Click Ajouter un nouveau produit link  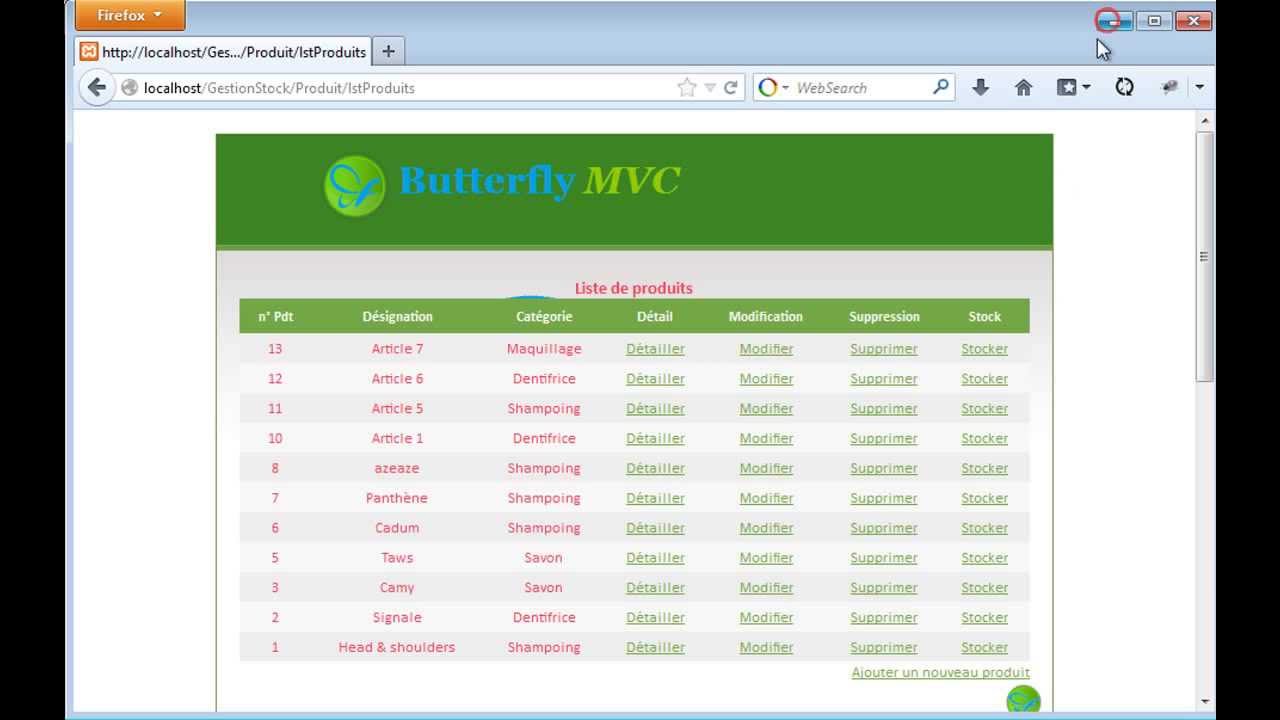click(940, 672)
